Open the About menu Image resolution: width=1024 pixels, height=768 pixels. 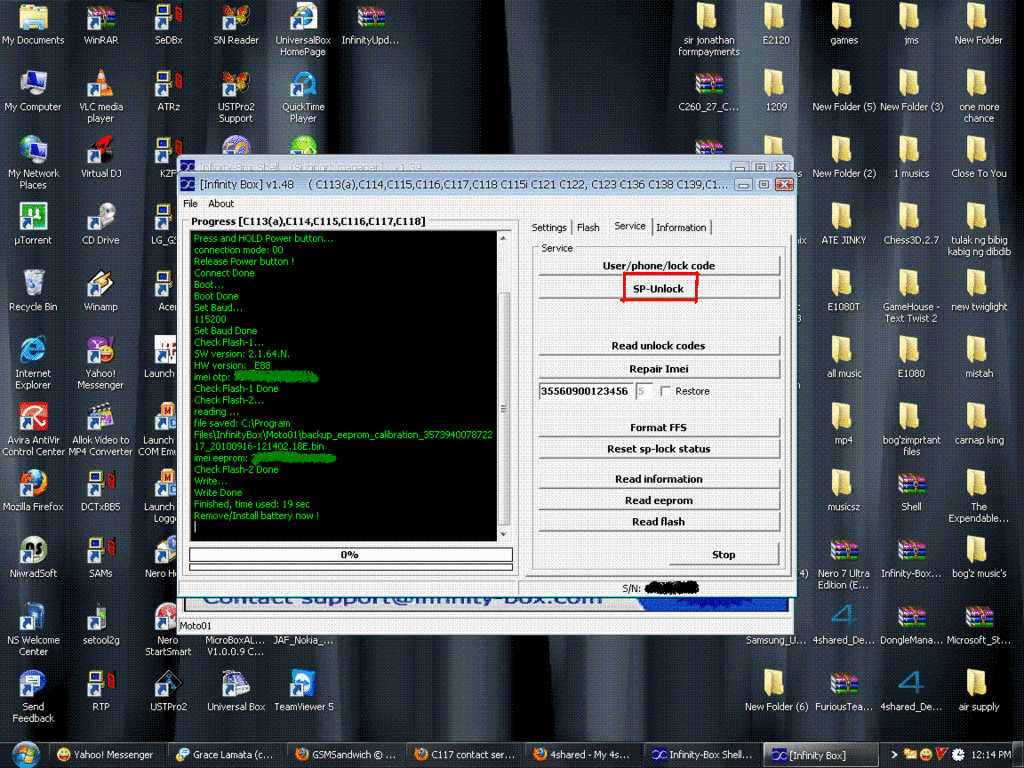[x=221, y=204]
